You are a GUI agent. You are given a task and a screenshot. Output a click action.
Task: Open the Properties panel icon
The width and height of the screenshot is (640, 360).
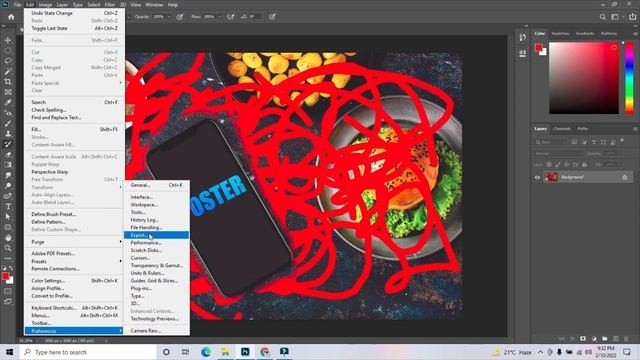523,53
